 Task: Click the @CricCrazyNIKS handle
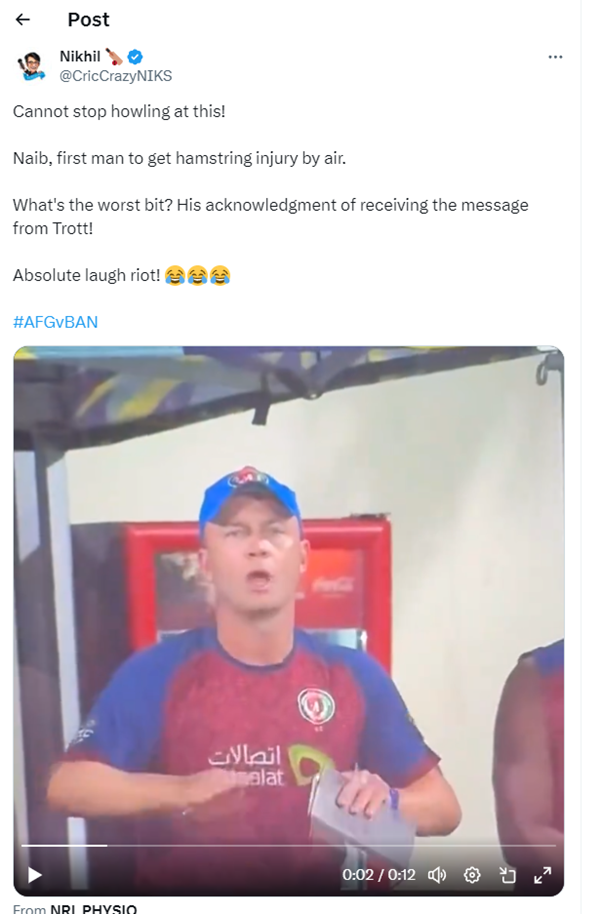pyautogui.click(x=116, y=76)
